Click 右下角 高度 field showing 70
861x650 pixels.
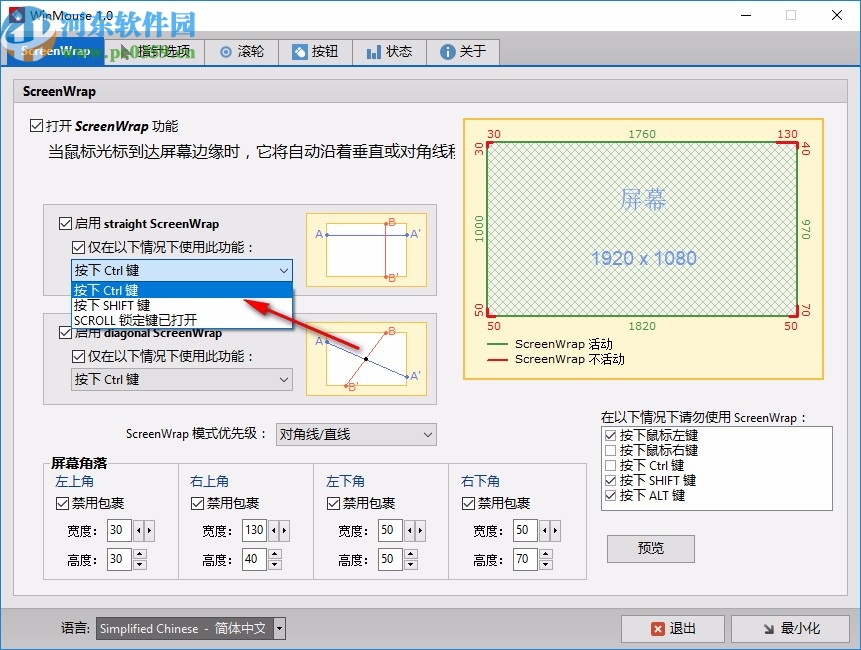[x=525, y=559]
